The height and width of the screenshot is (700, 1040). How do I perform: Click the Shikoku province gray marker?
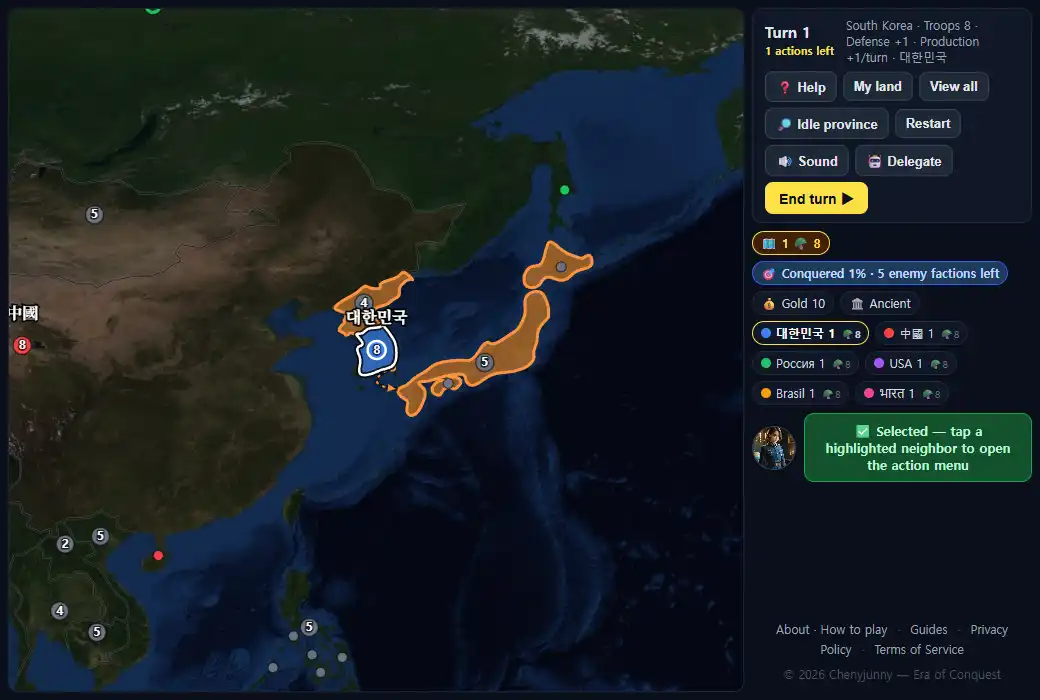448,384
